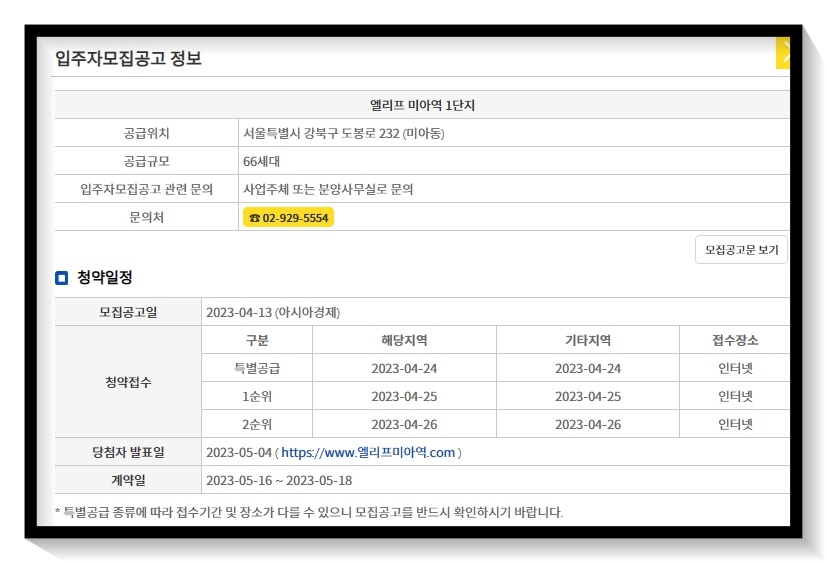Image resolution: width=827 pixels, height=563 pixels.
Task: Call the 02-929-5554 phone number badge
Action: [289, 217]
